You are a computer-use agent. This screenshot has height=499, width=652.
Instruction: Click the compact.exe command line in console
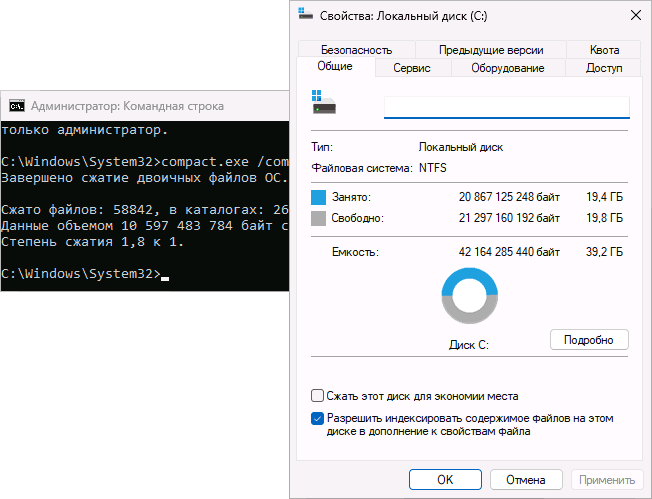145,162
